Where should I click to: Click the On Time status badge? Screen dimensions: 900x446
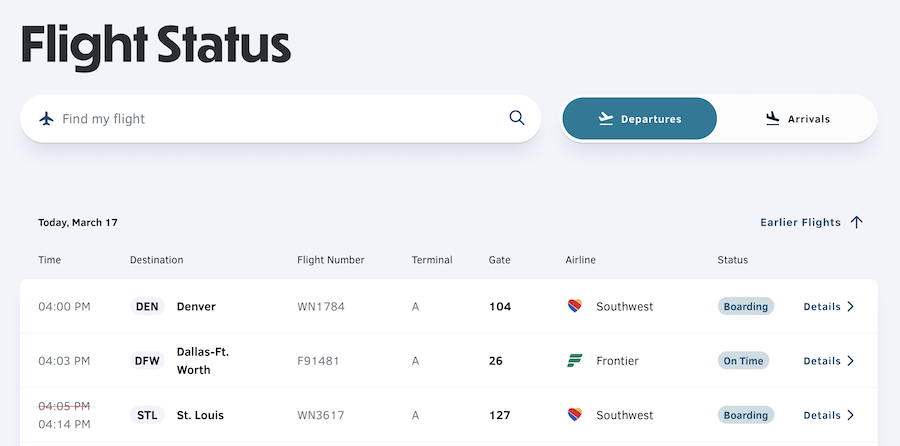[743, 361]
